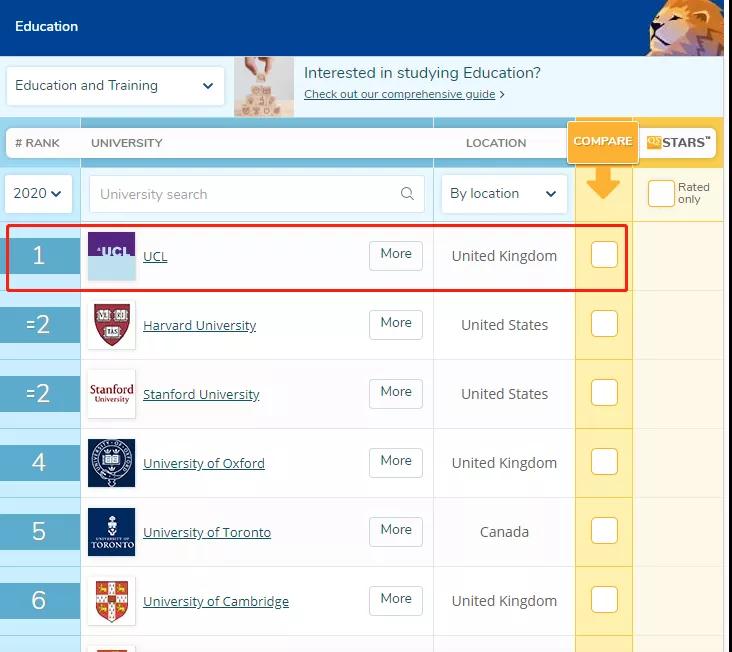Screen dimensions: 732x652
Task: Click rank 1 badge for UCL
Action: coord(40,256)
